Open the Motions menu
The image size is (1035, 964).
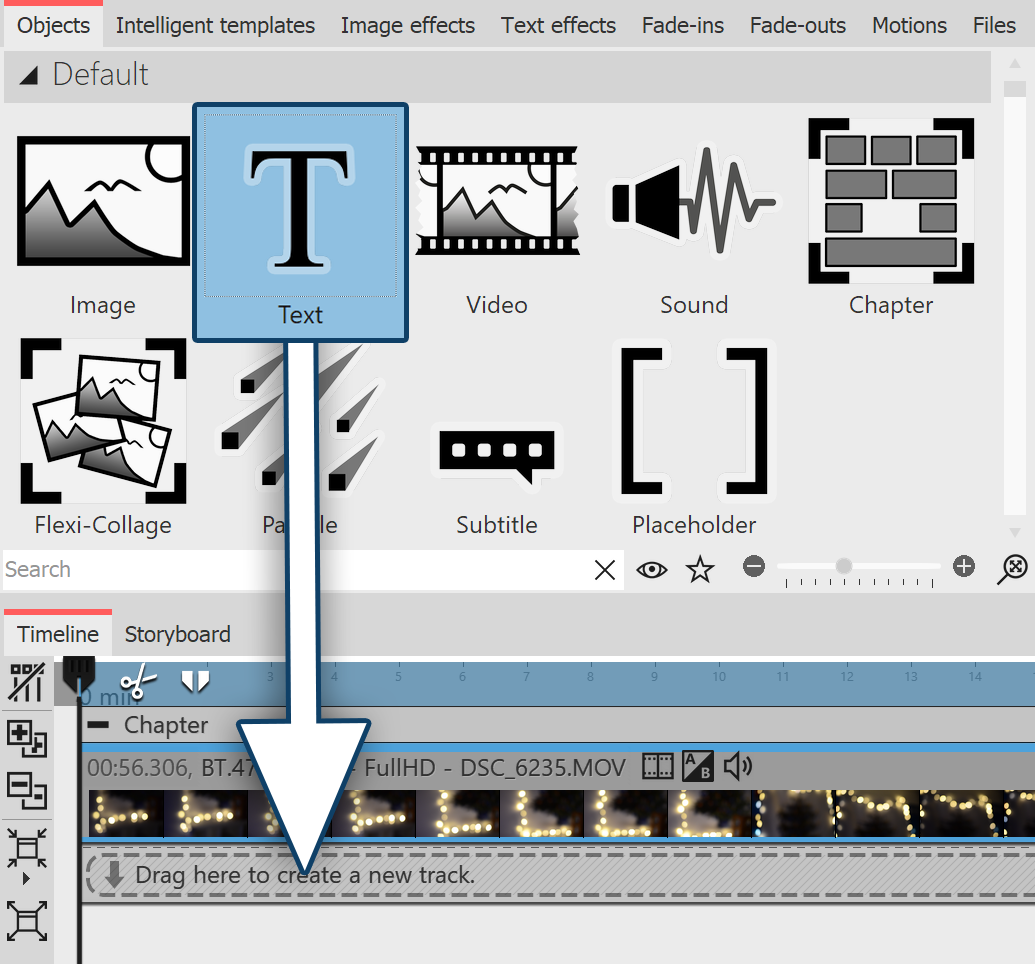(908, 25)
